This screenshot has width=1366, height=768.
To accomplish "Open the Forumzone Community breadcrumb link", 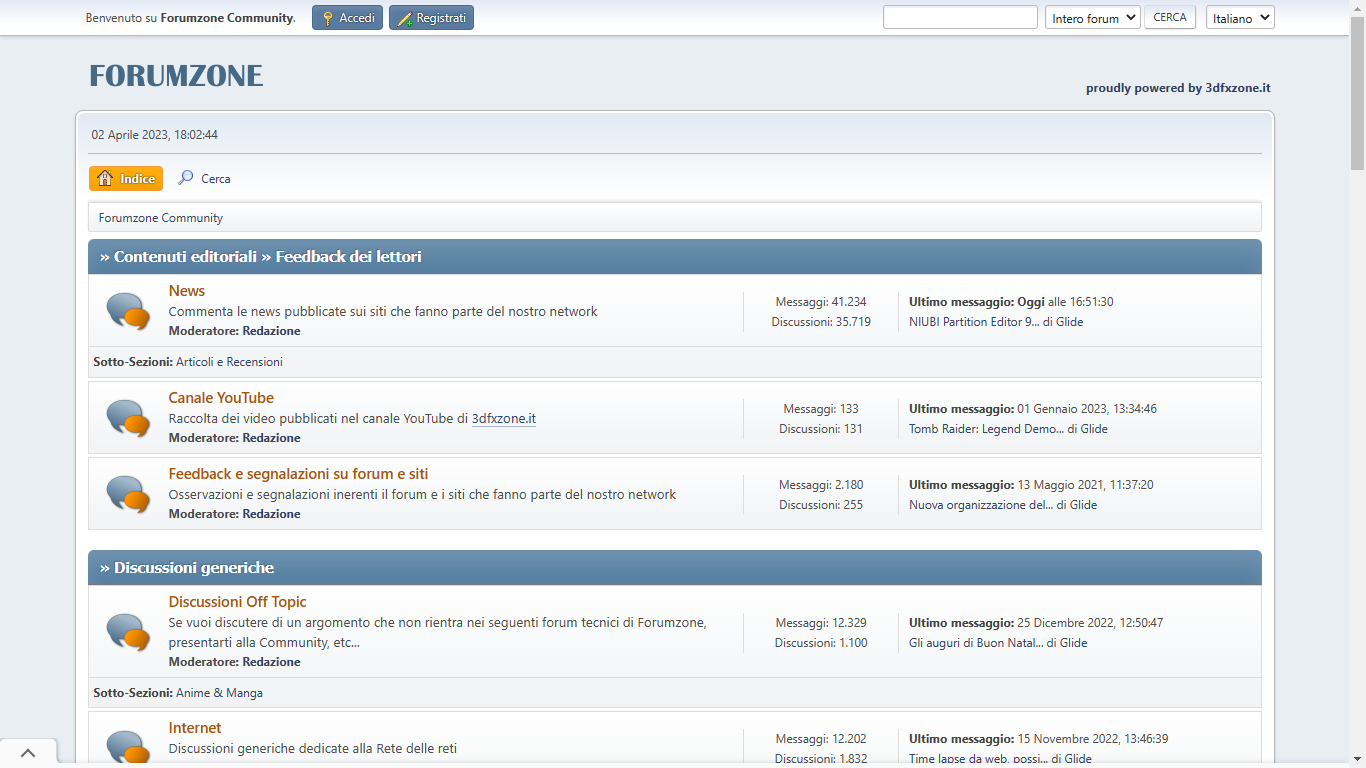I will pyautogui.click(x=161, y=217).
